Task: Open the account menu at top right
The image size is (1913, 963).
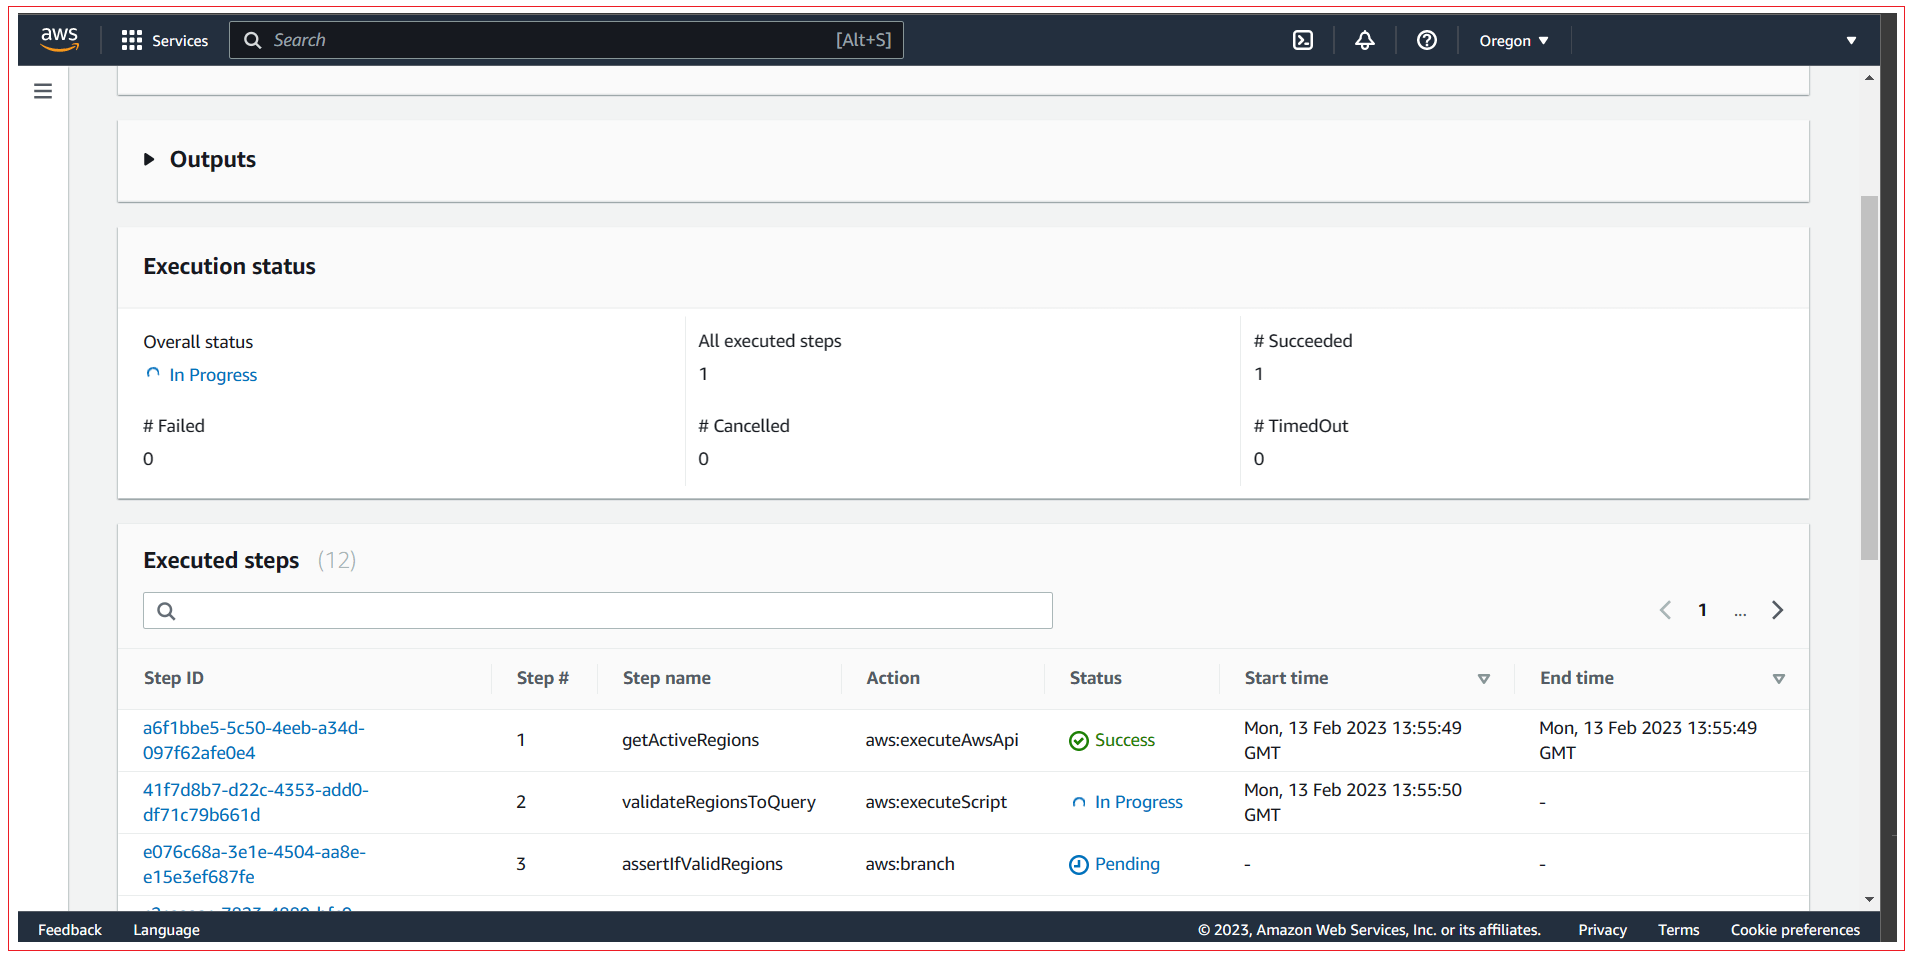Action: (1851, 40)
